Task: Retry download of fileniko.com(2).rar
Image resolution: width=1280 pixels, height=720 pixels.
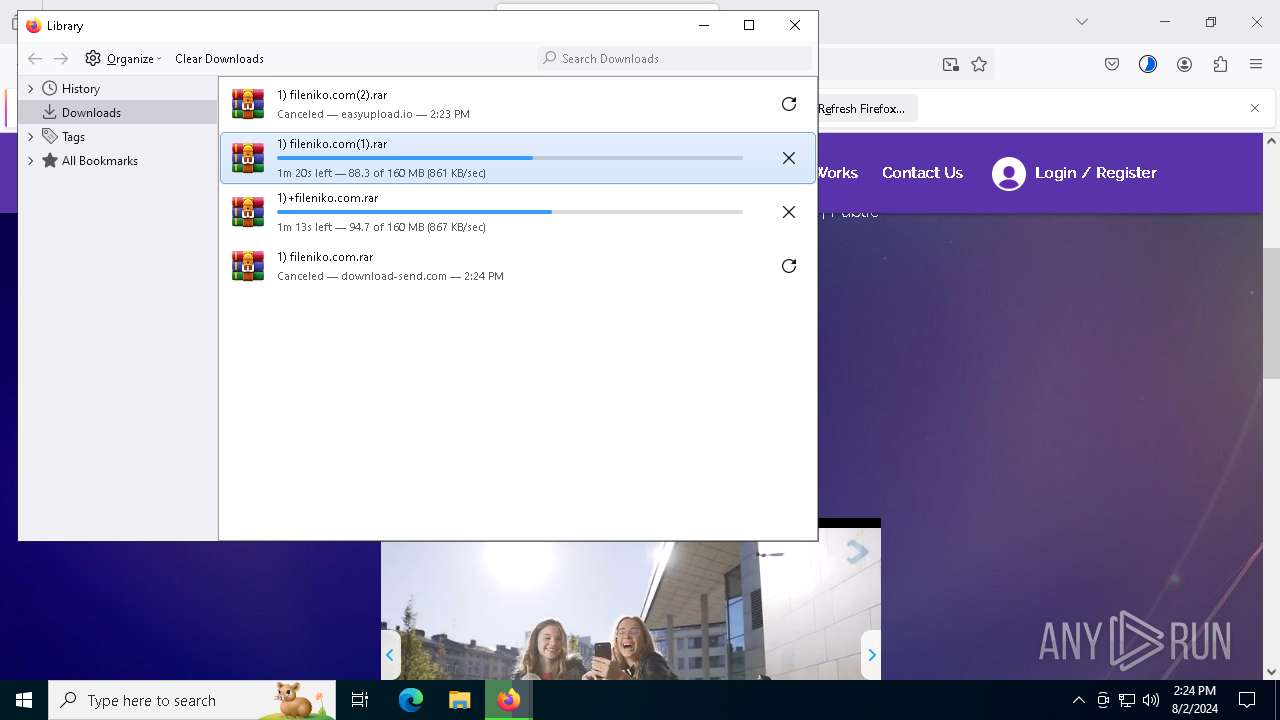Action: 789,104
